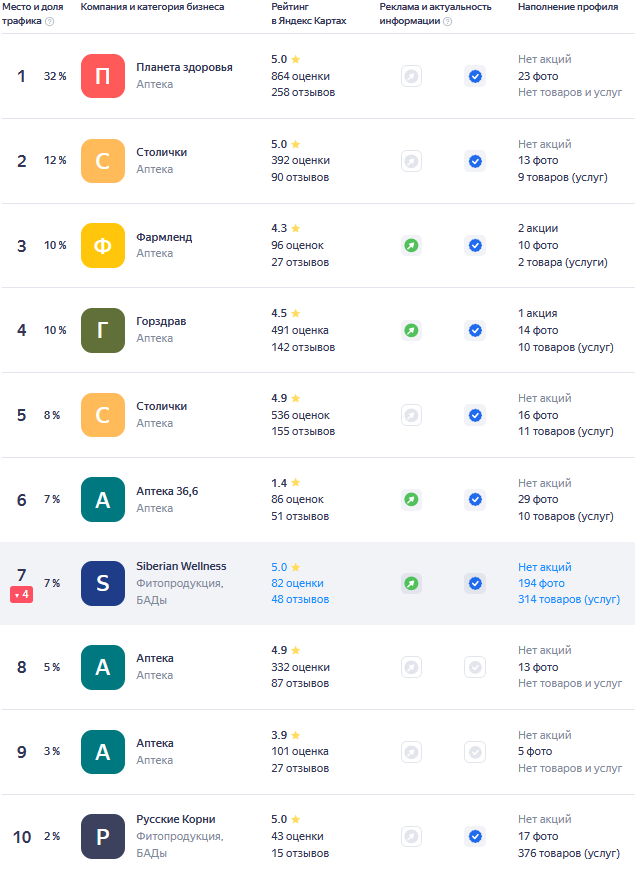The height and width of the screenshot is (875, 635).
Task: Click the Рейтинг в Яндекс Картах column header
Action: tap(309, 14)
